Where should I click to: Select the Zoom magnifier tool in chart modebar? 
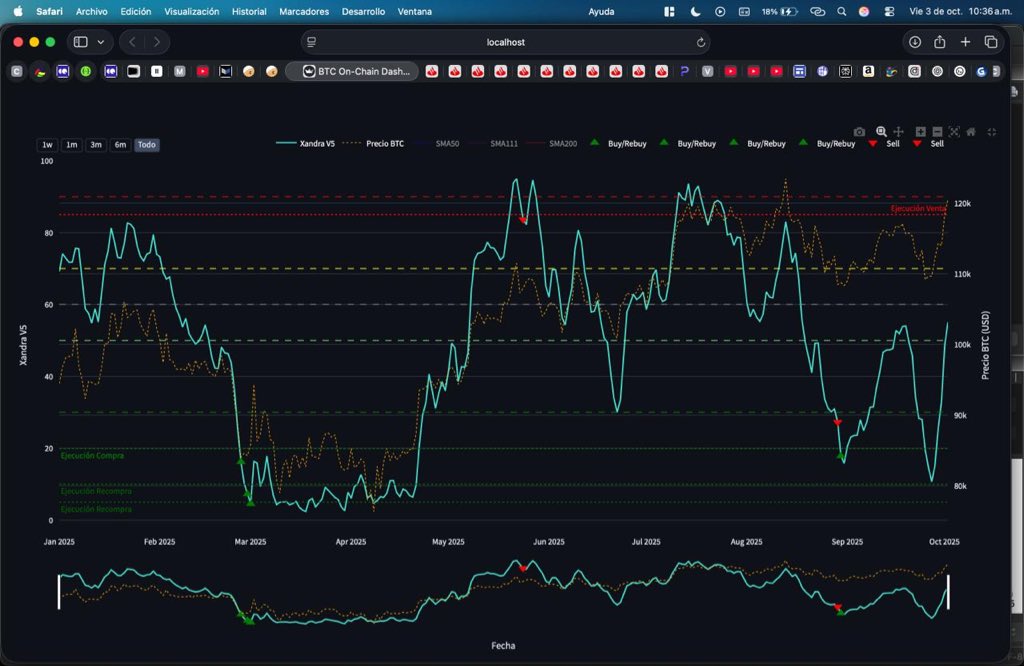point(881,132)
